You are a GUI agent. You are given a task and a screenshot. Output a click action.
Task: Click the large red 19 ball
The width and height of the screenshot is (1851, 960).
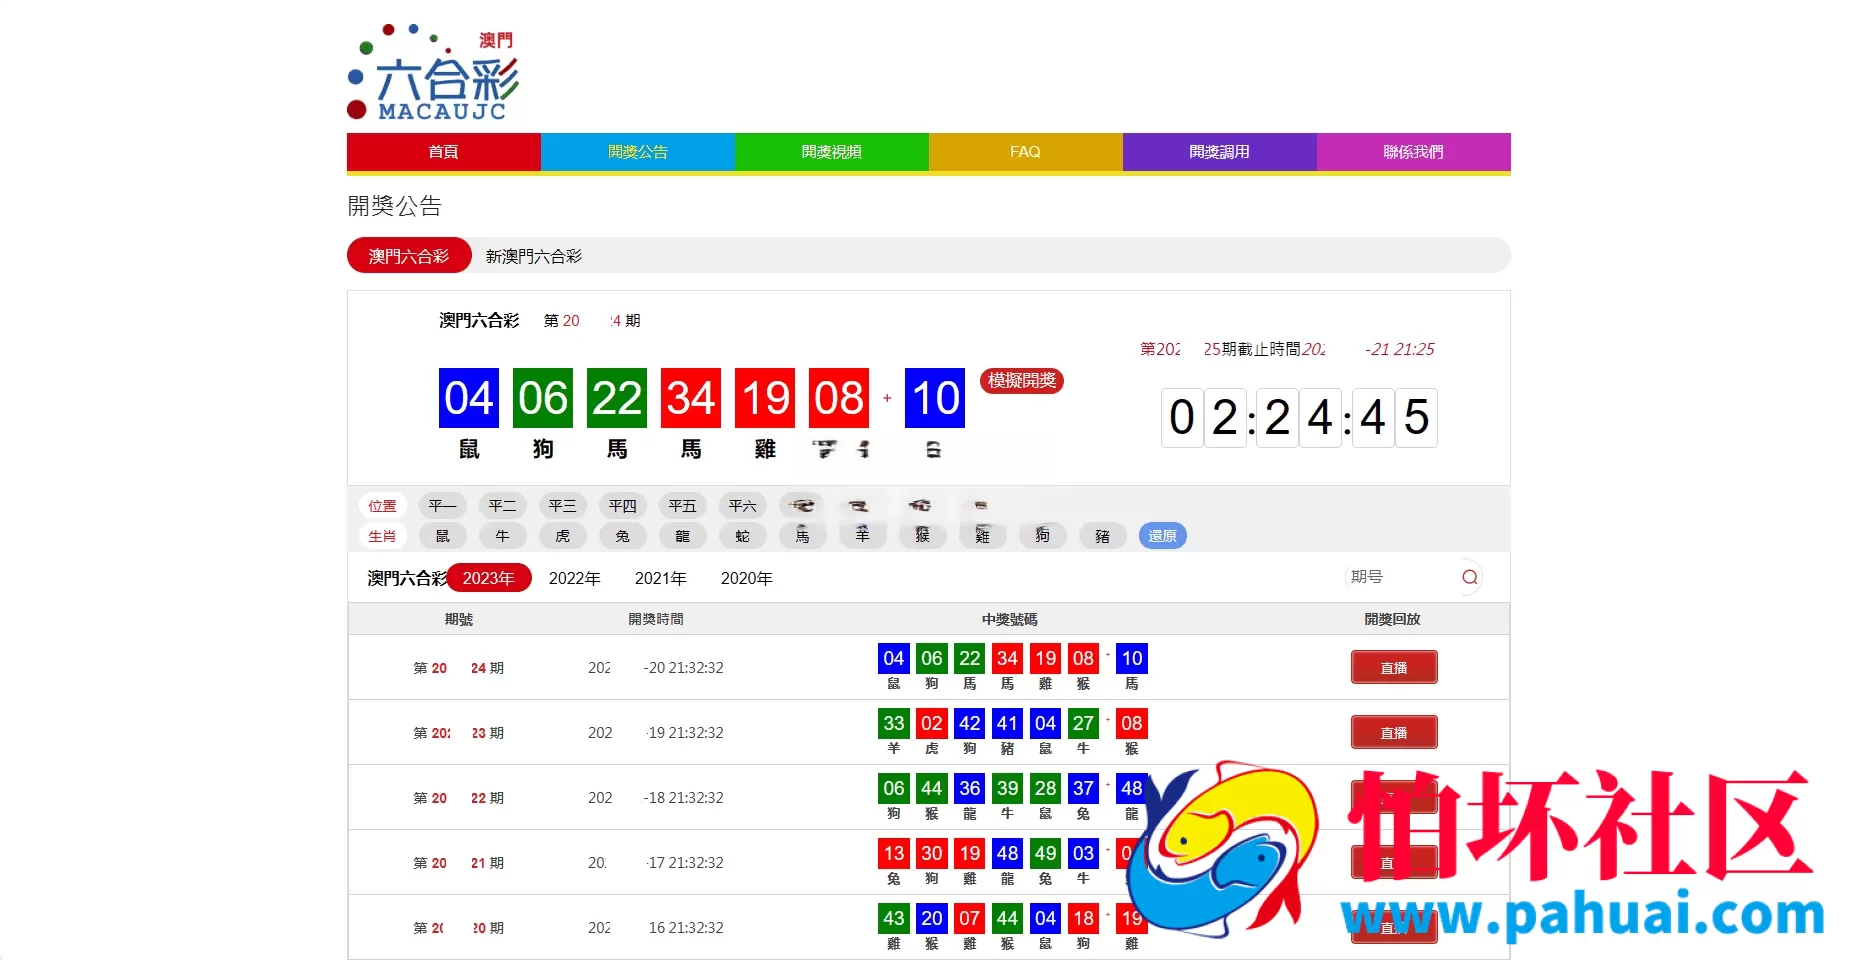(765, 398)
